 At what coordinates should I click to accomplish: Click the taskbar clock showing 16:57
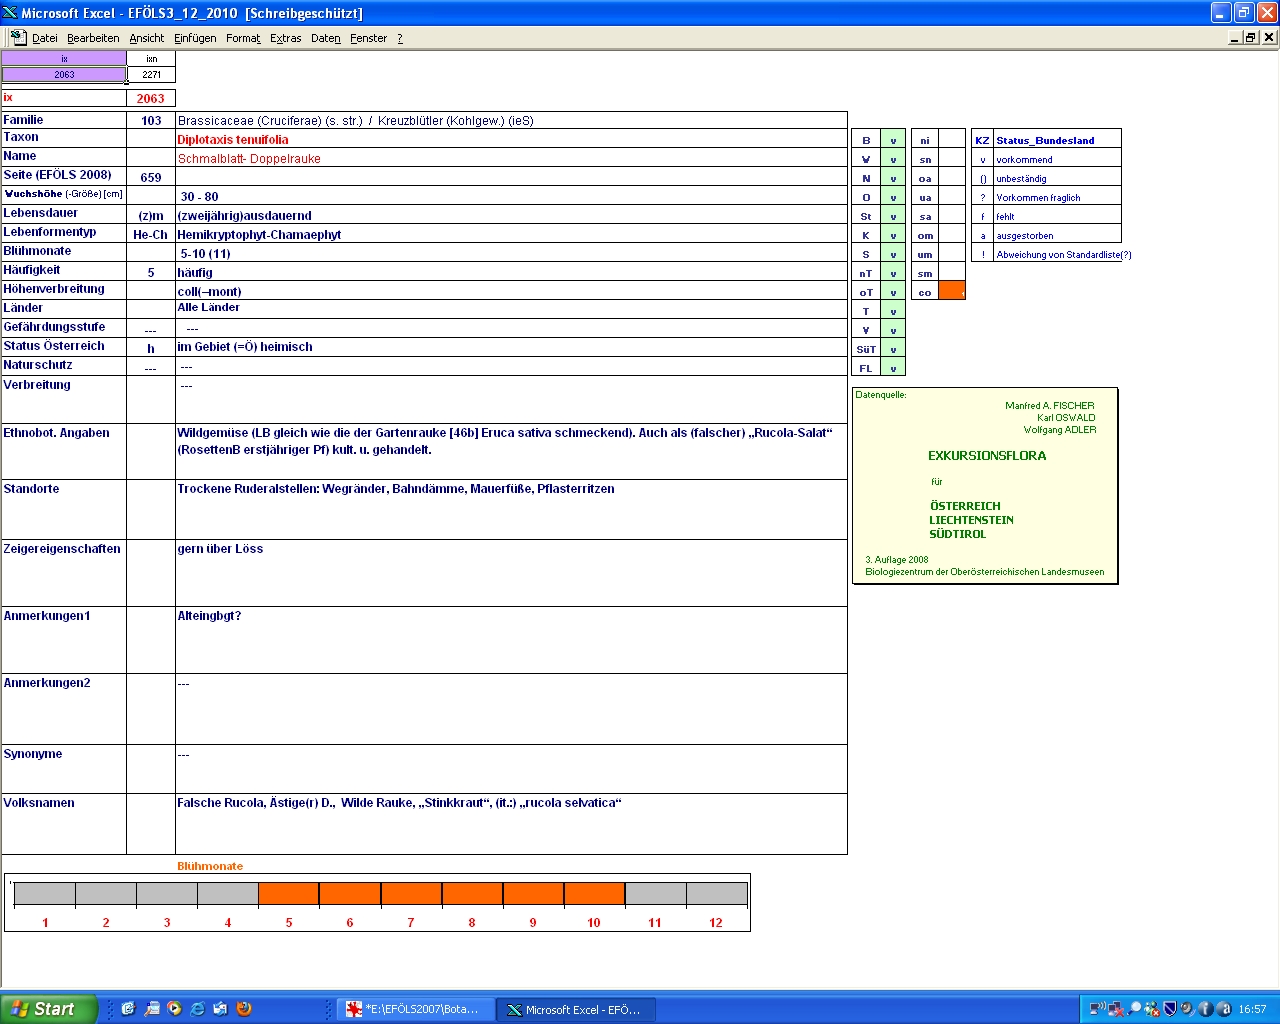click(x=1252, y=1009)
